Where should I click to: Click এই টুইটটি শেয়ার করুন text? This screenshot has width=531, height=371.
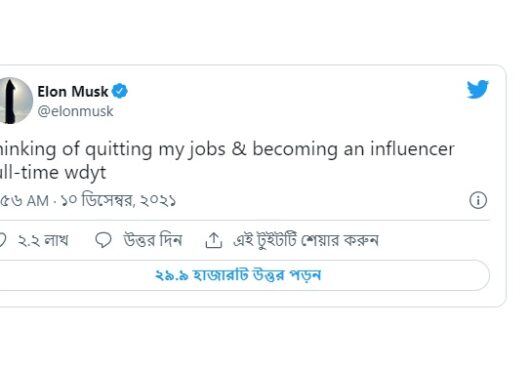click(306, 240)
